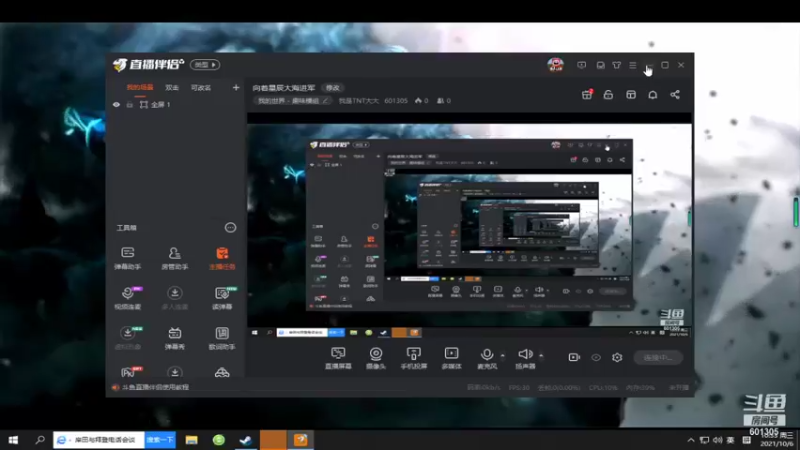Click room number 601305 in header
This screenshot has height=450, width=800.
coord(396,101)
